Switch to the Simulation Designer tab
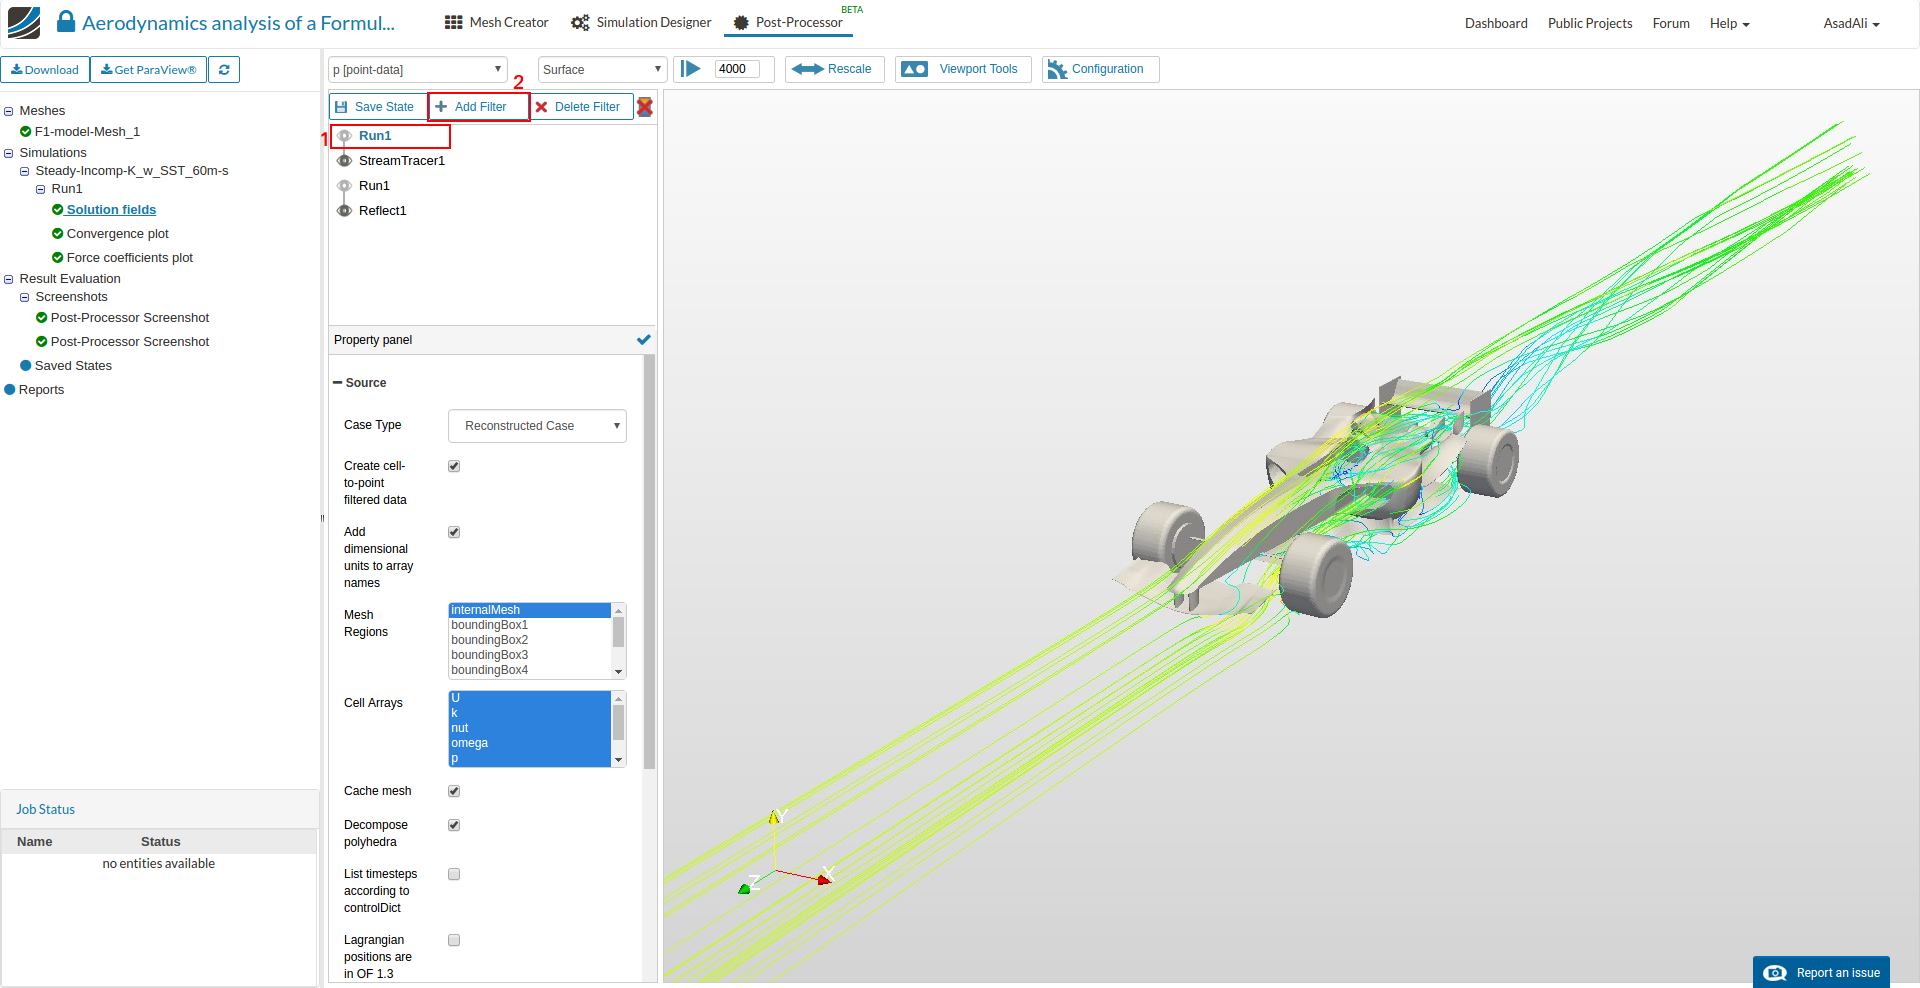The image size is (1920, 988). 641,22
